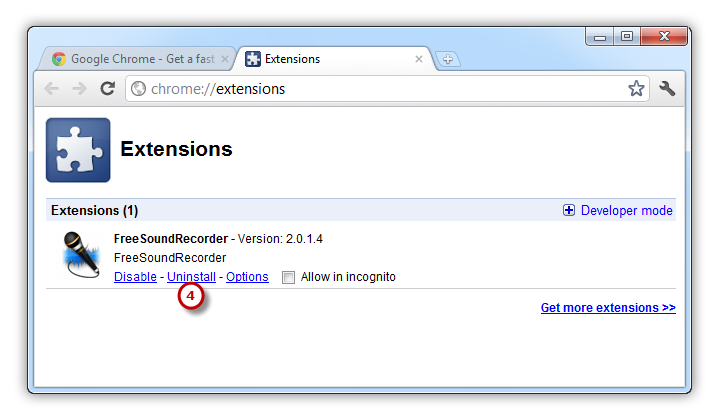Close the Extensions tab
Screen dimensions: 720x420
point(418,59)
